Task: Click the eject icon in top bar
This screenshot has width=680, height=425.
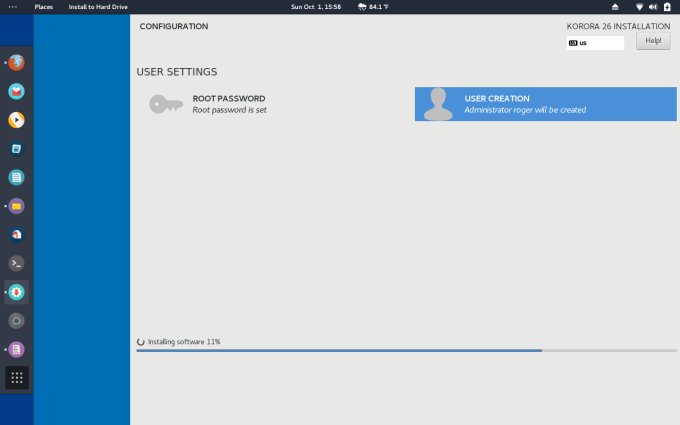Action: click(615, 7)
